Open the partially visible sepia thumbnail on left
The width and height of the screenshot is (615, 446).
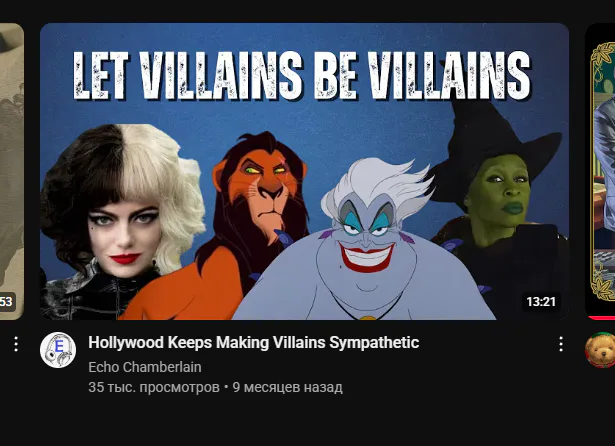click(x=12, y=171)
